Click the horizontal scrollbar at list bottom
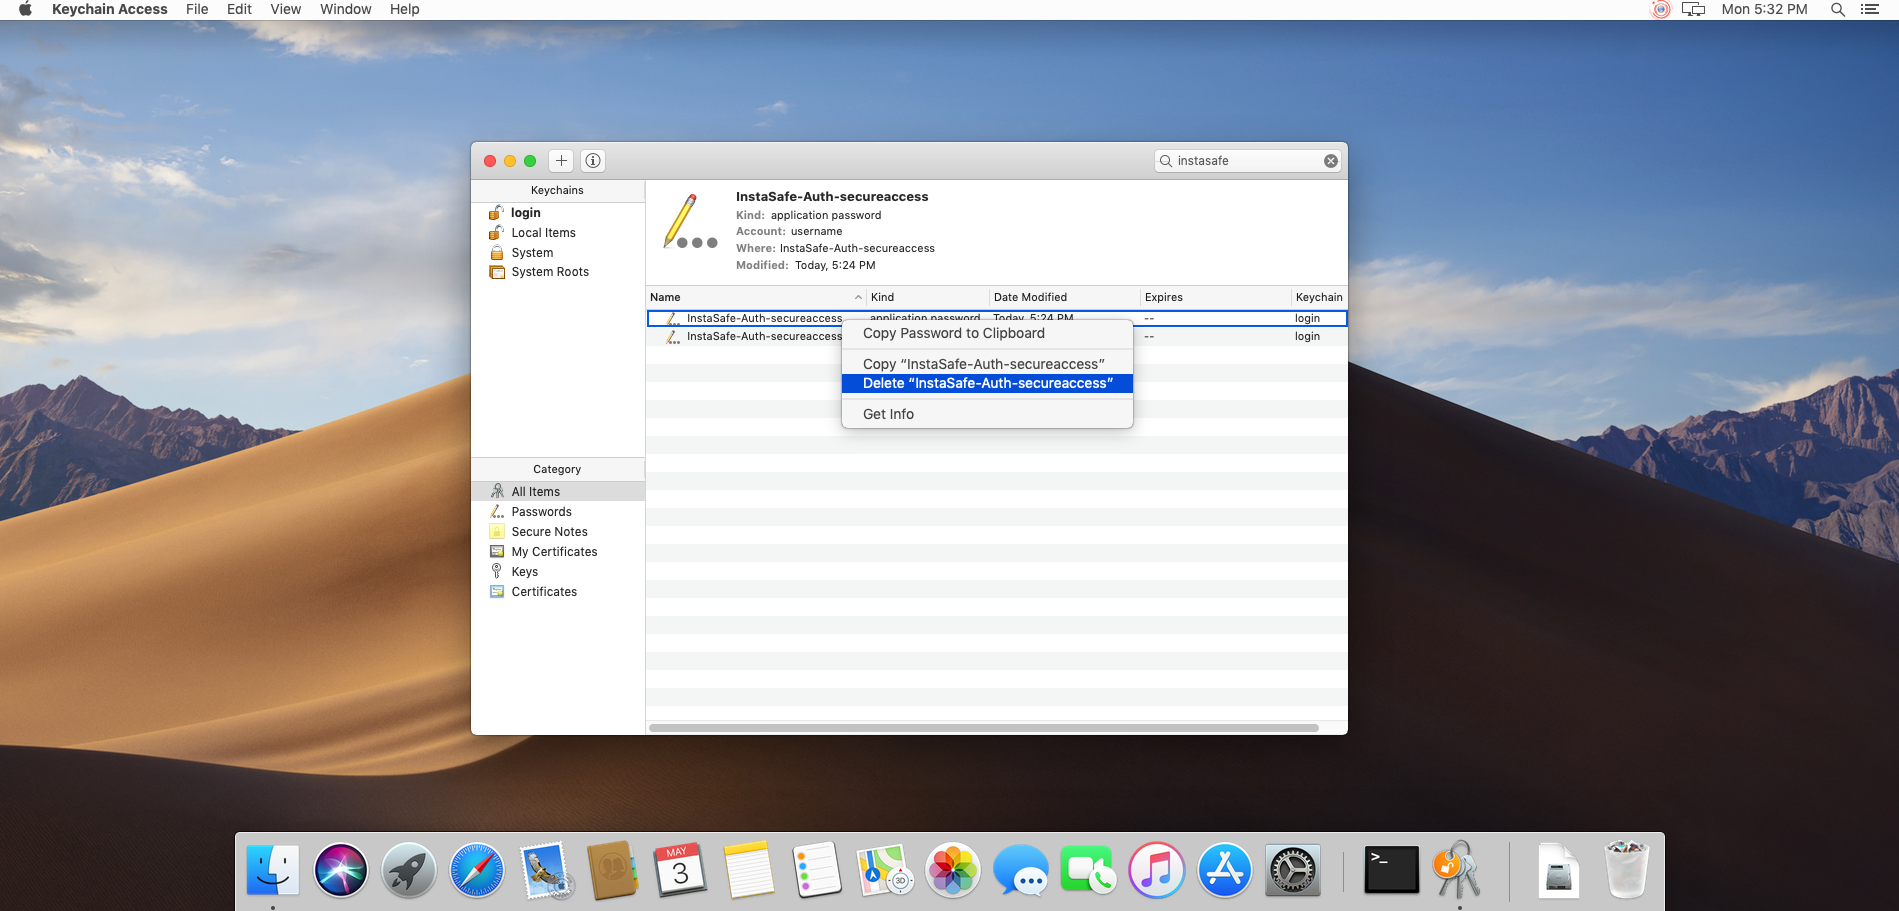The image size is (1899, 911). click(x=983, y=728)
